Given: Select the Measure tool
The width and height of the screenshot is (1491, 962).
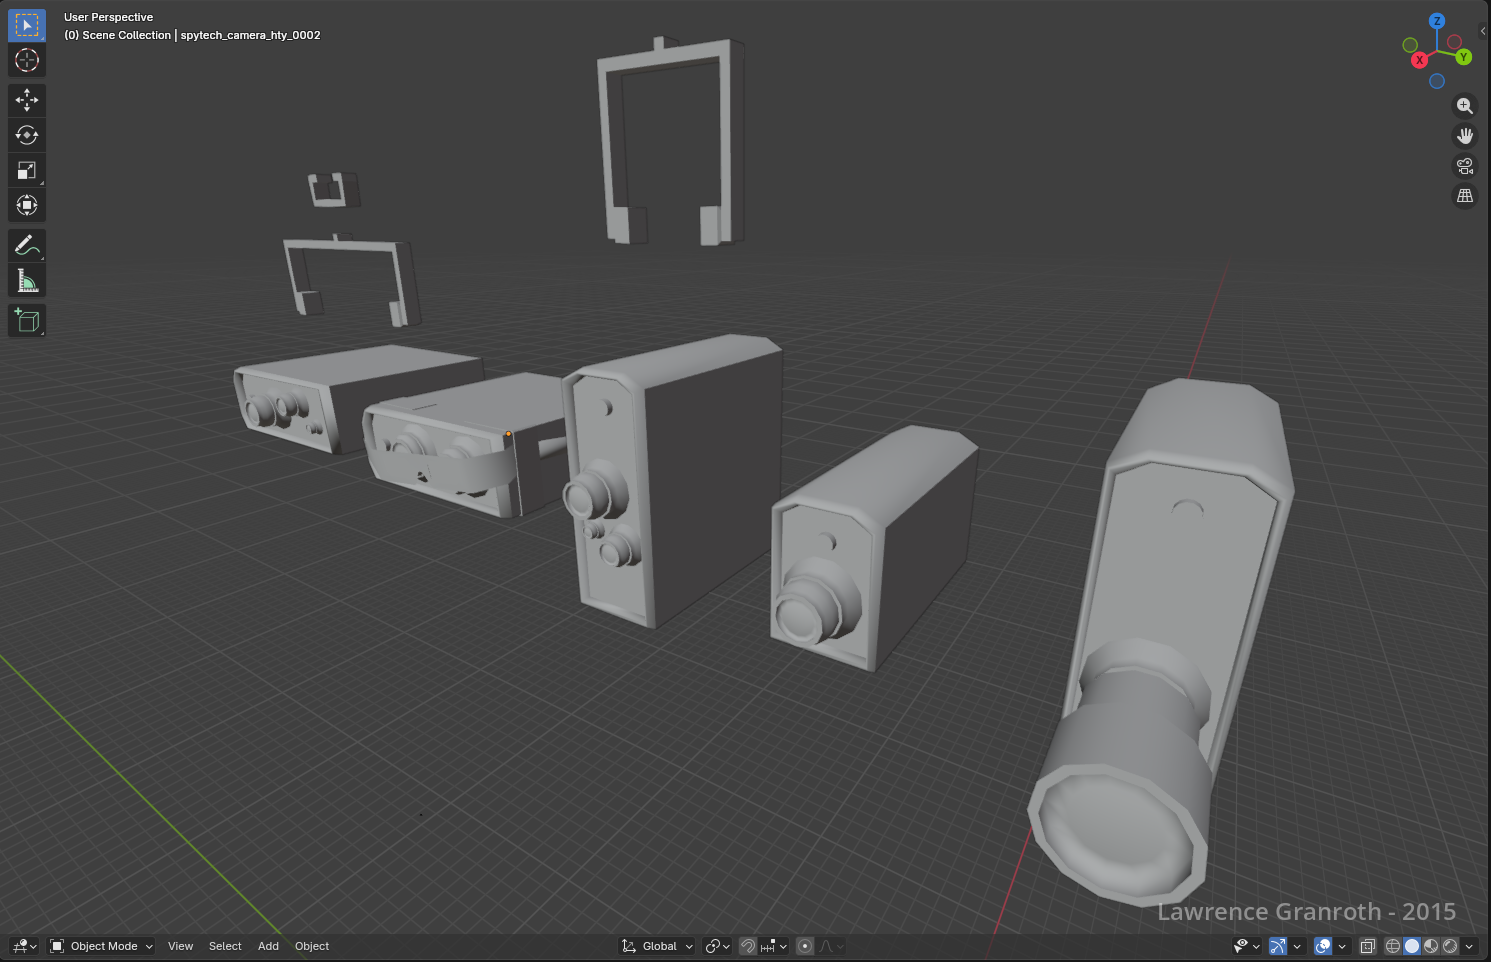Looking at the screenshot, I should click(x=27, y=281).
